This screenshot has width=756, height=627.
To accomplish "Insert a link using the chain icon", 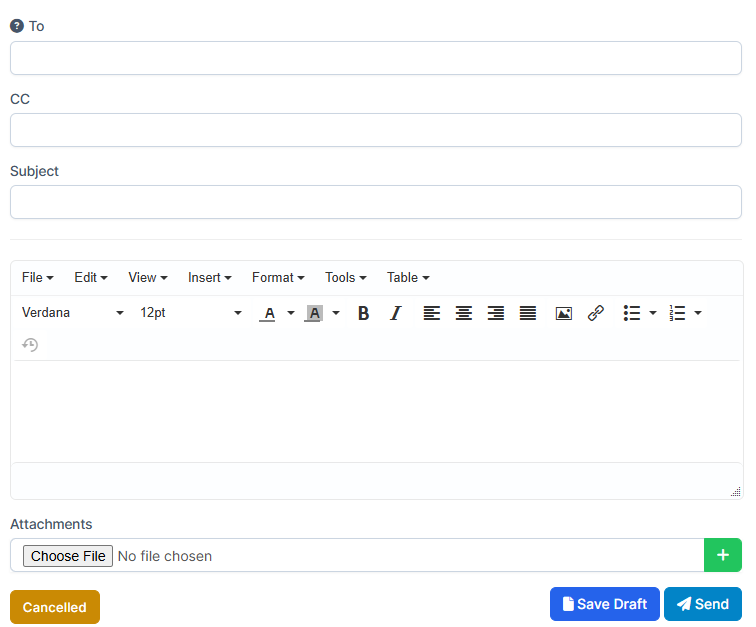I will (x=596, y=313).
